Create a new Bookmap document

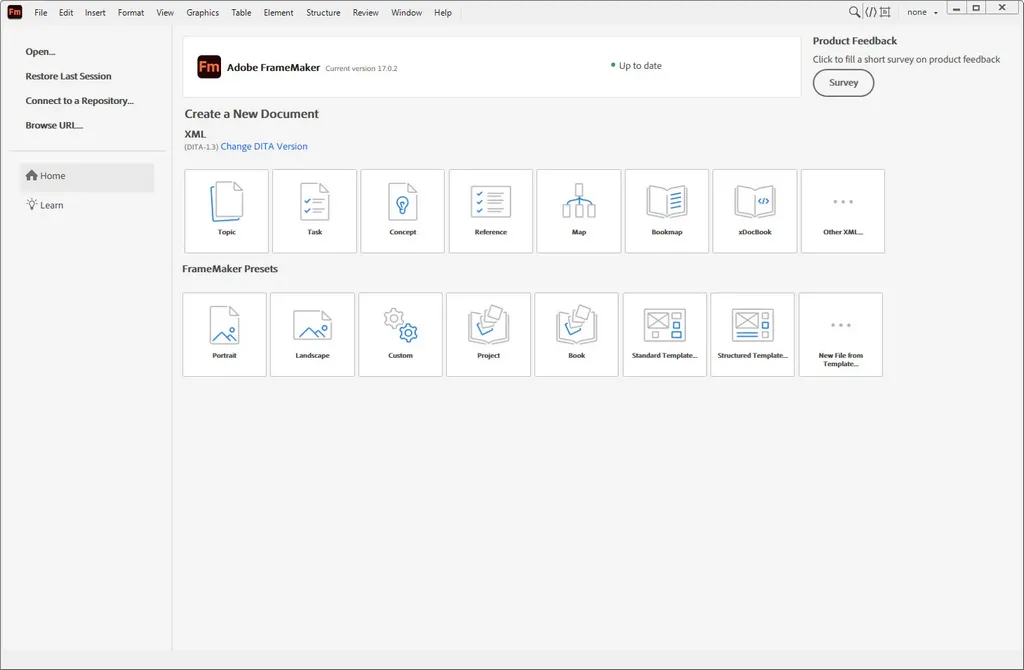[667, 211]
